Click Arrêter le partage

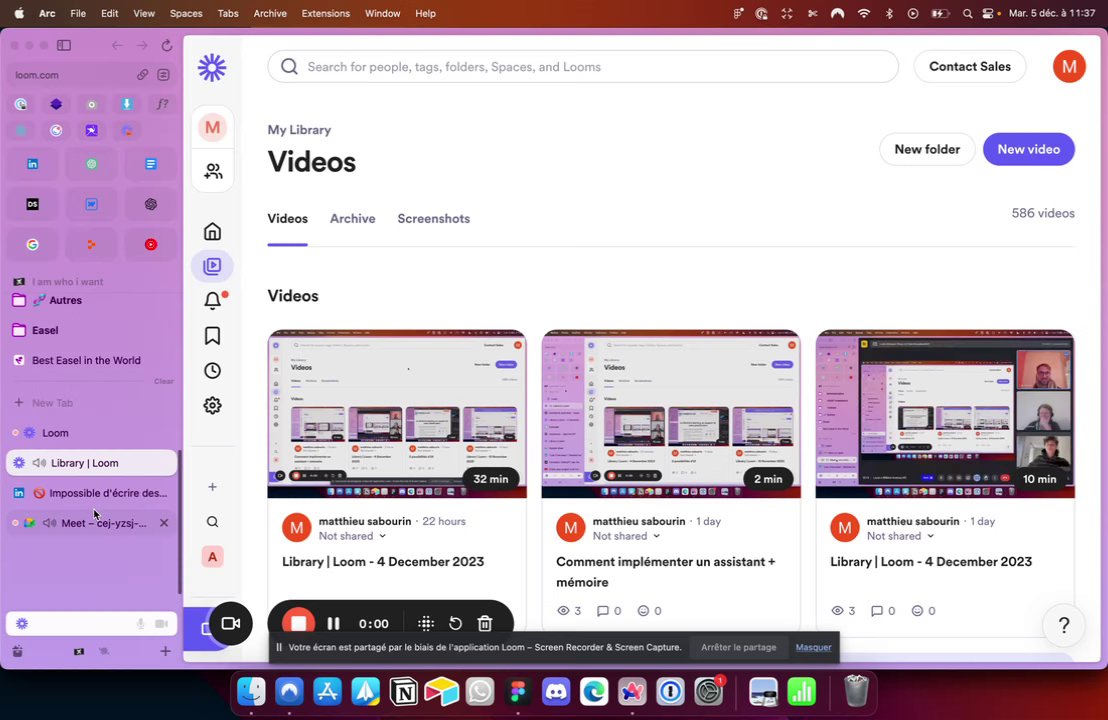[x=738, y=647]
